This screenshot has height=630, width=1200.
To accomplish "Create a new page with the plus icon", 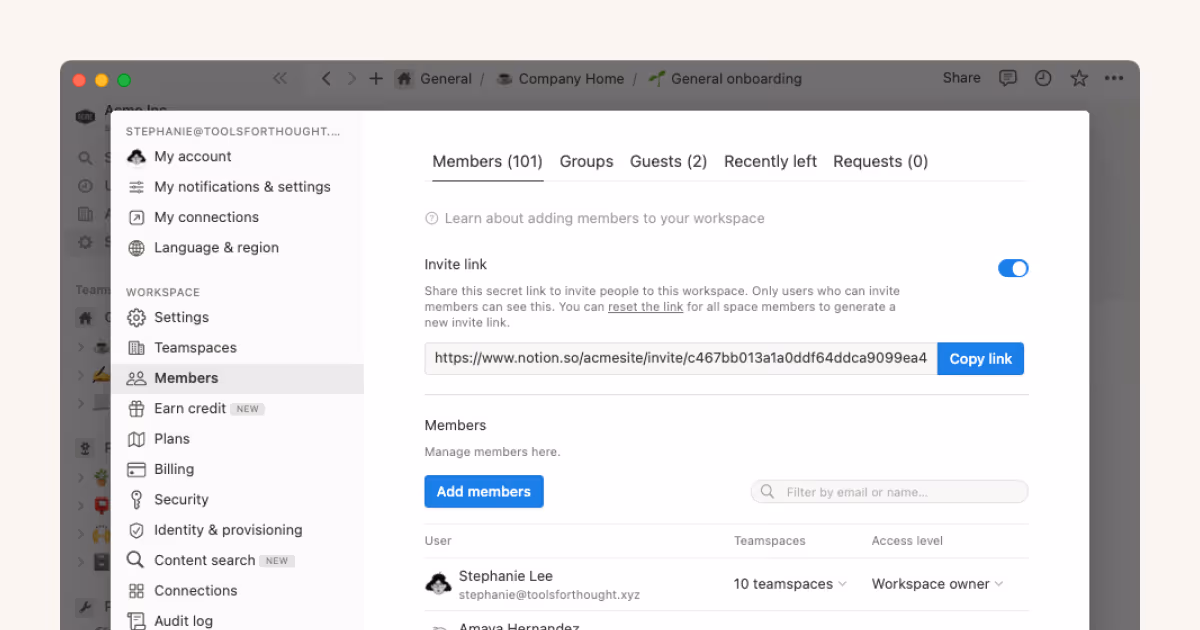I will 375,77.
